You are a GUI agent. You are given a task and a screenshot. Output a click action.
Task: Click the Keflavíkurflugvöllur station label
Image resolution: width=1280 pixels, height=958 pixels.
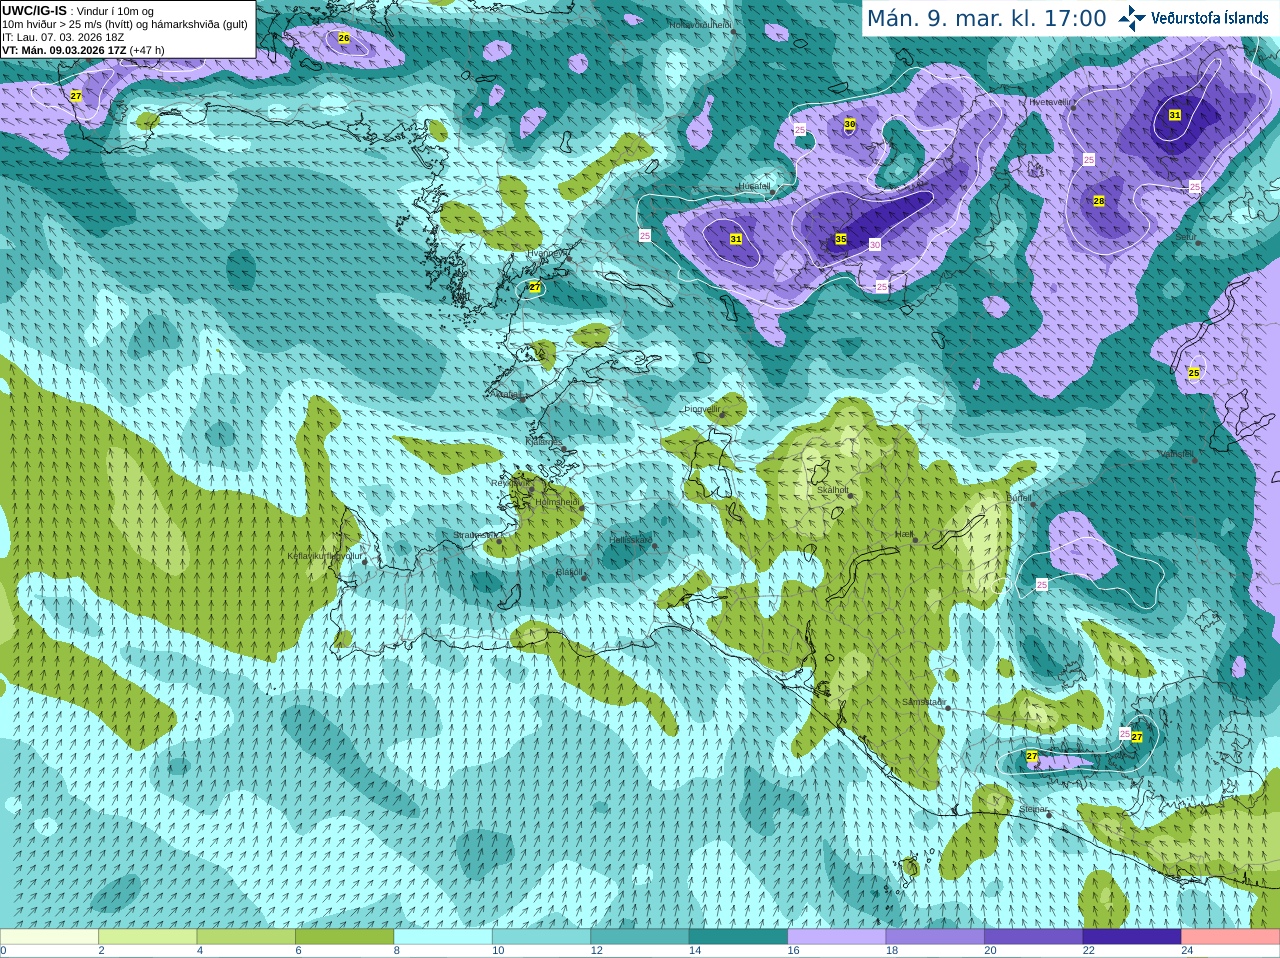(323, 556)
